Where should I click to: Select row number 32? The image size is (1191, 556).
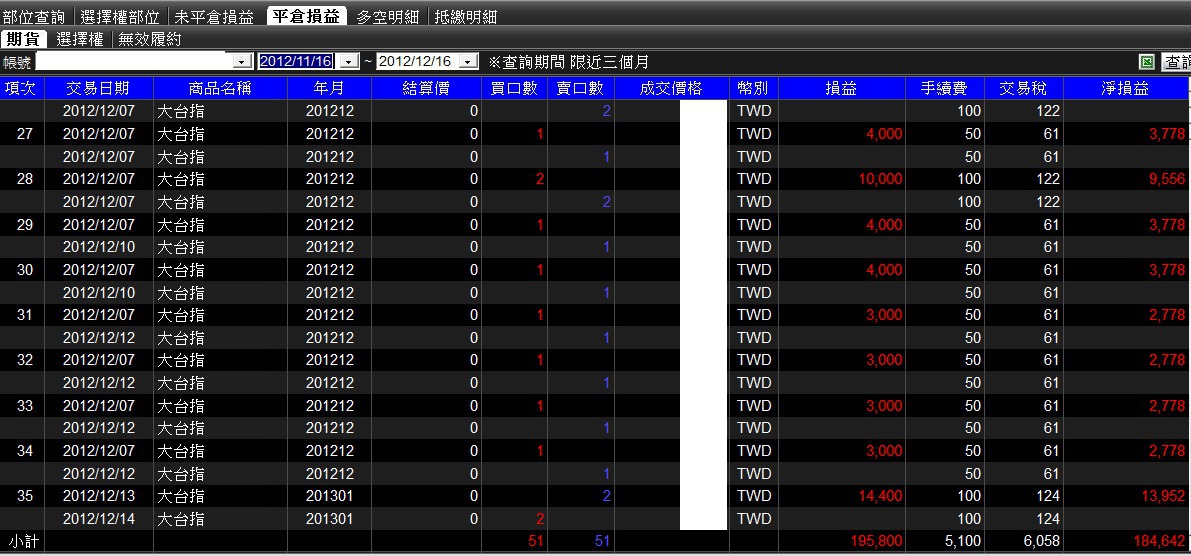[24, 360]
